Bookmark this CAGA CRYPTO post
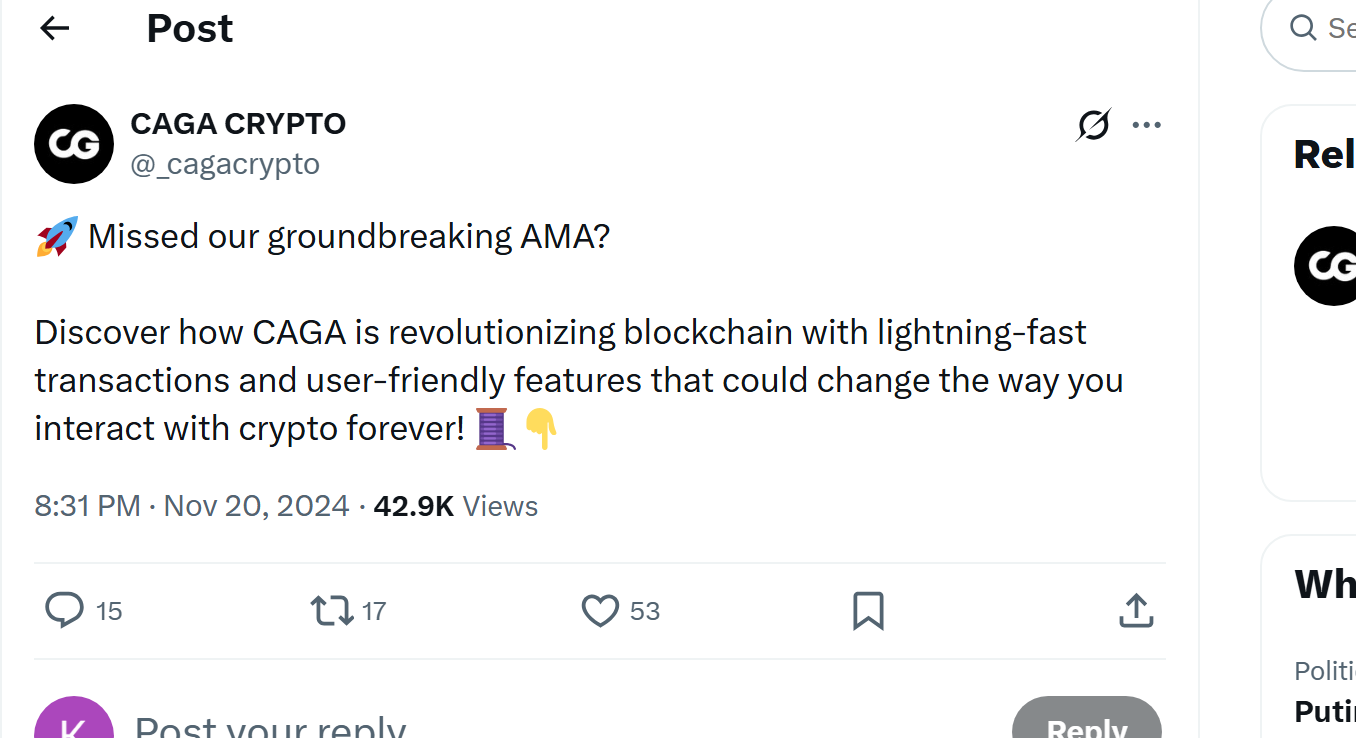 tap(868, 610)
